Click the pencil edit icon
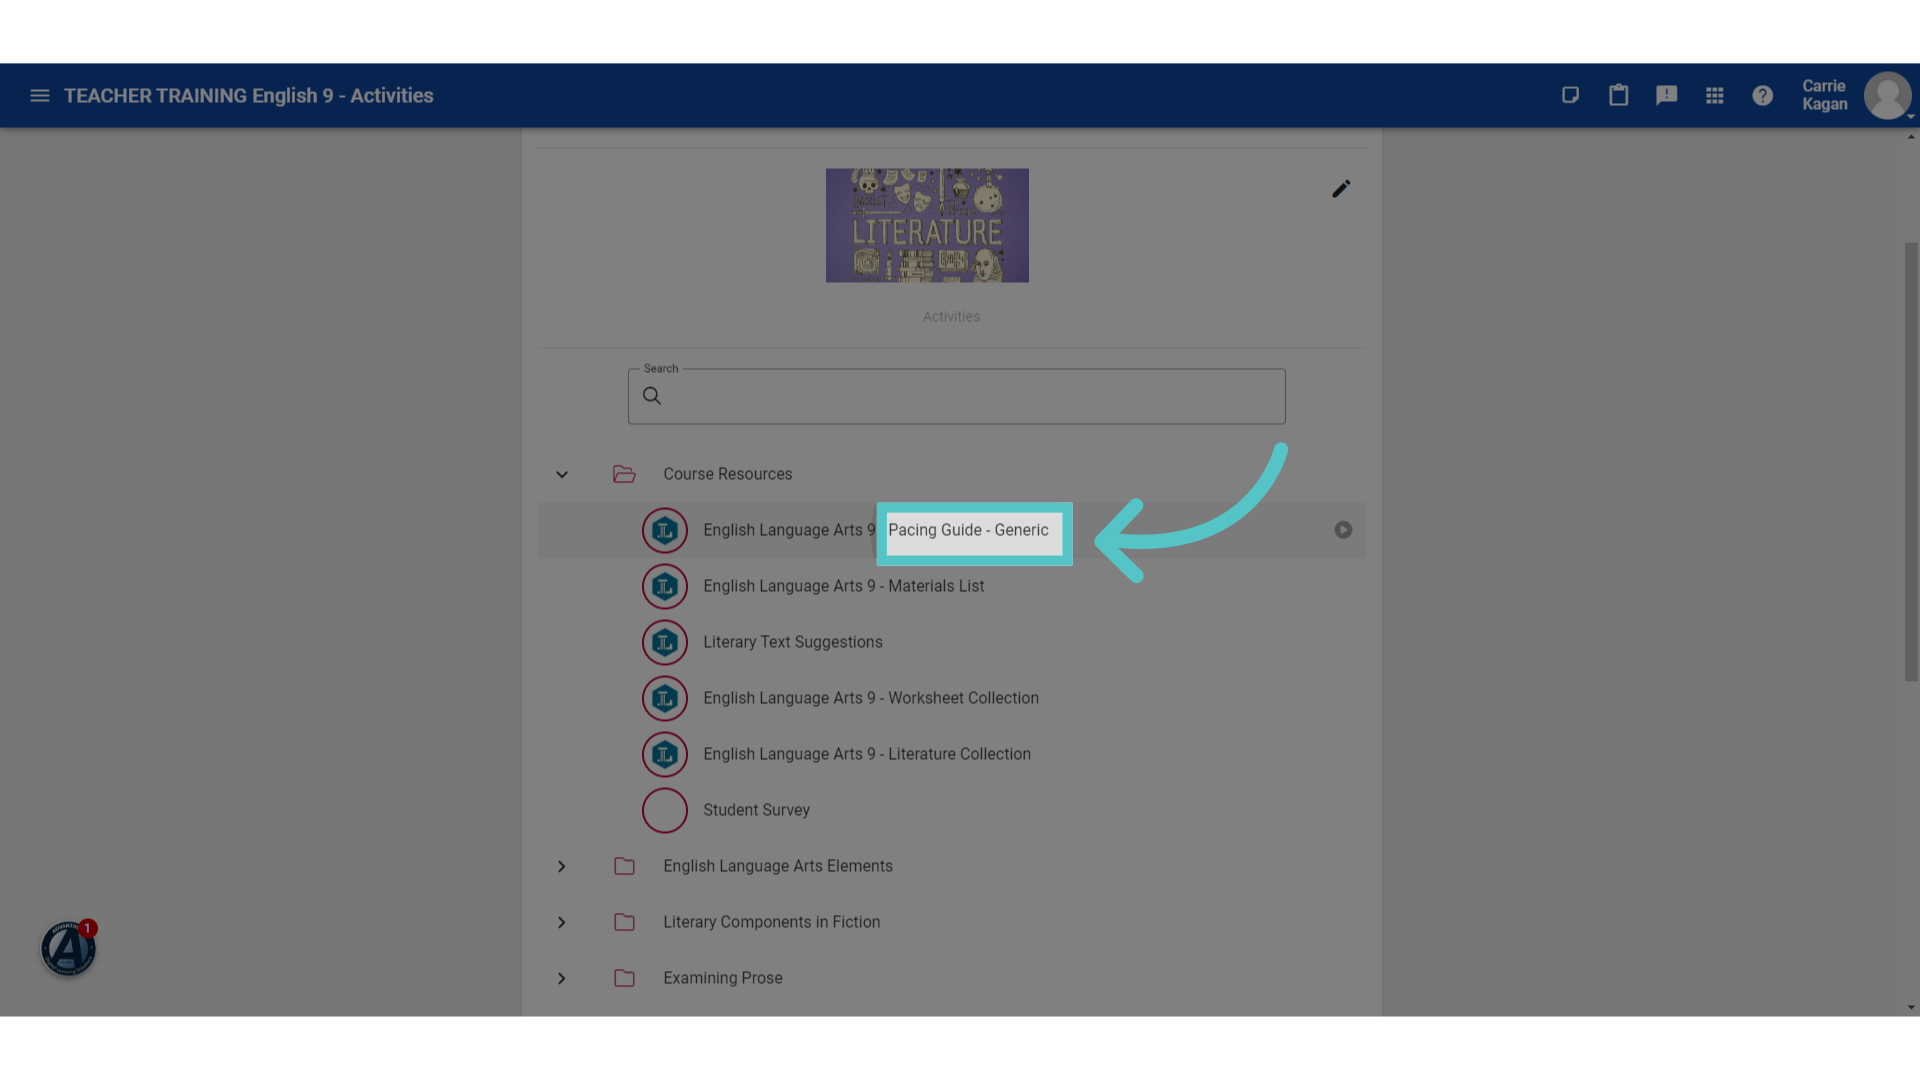The width and height of the screenshot is (1920, 1080). (x=1341, y=189)
